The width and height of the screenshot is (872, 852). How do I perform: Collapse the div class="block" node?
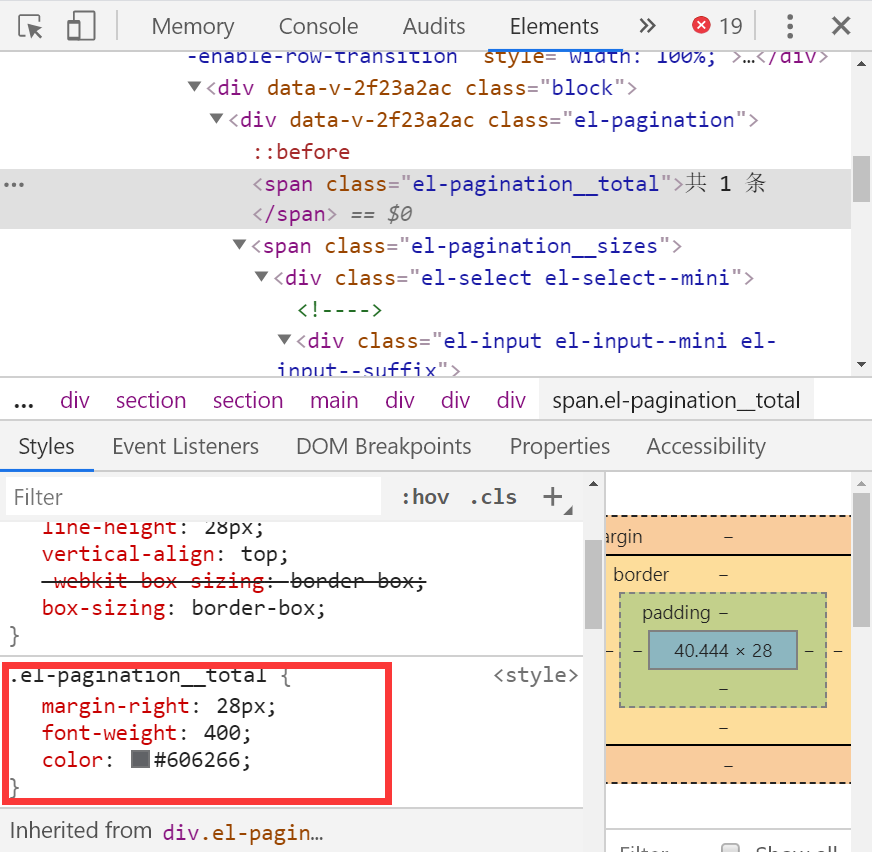coord(195,87)
